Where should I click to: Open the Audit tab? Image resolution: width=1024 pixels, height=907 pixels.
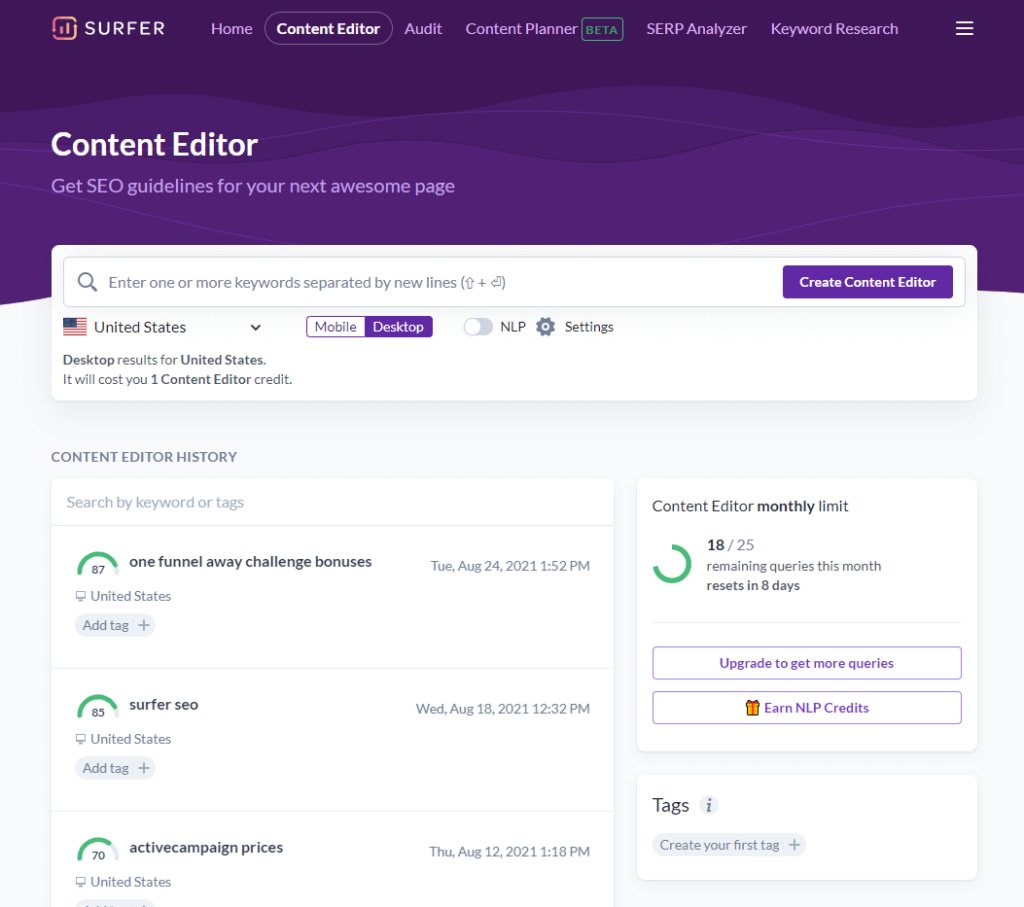coord(423,29)
